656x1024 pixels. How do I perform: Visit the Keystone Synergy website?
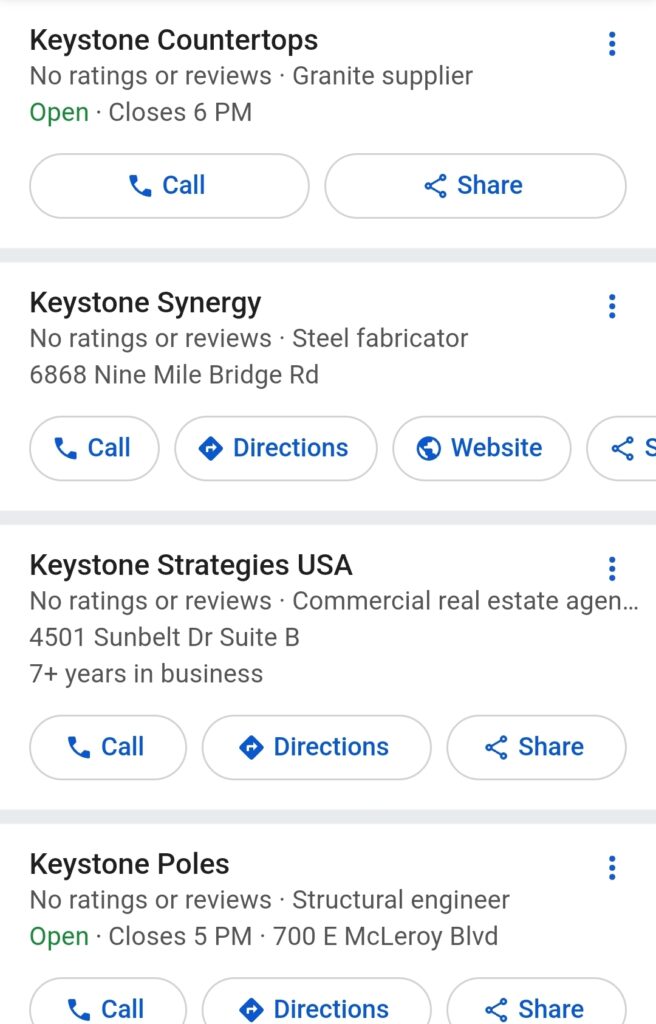tap(481, 448)
